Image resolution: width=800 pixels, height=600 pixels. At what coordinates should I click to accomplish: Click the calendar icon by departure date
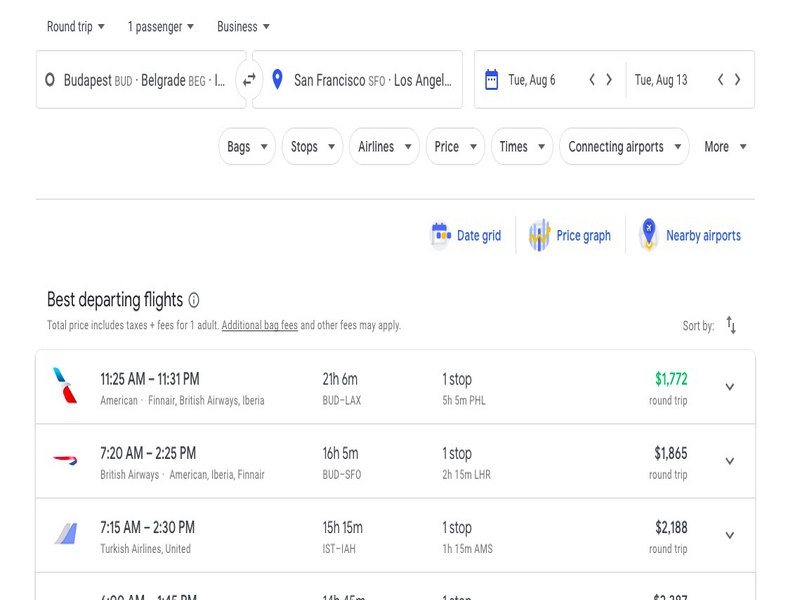[x=491, y=80]
